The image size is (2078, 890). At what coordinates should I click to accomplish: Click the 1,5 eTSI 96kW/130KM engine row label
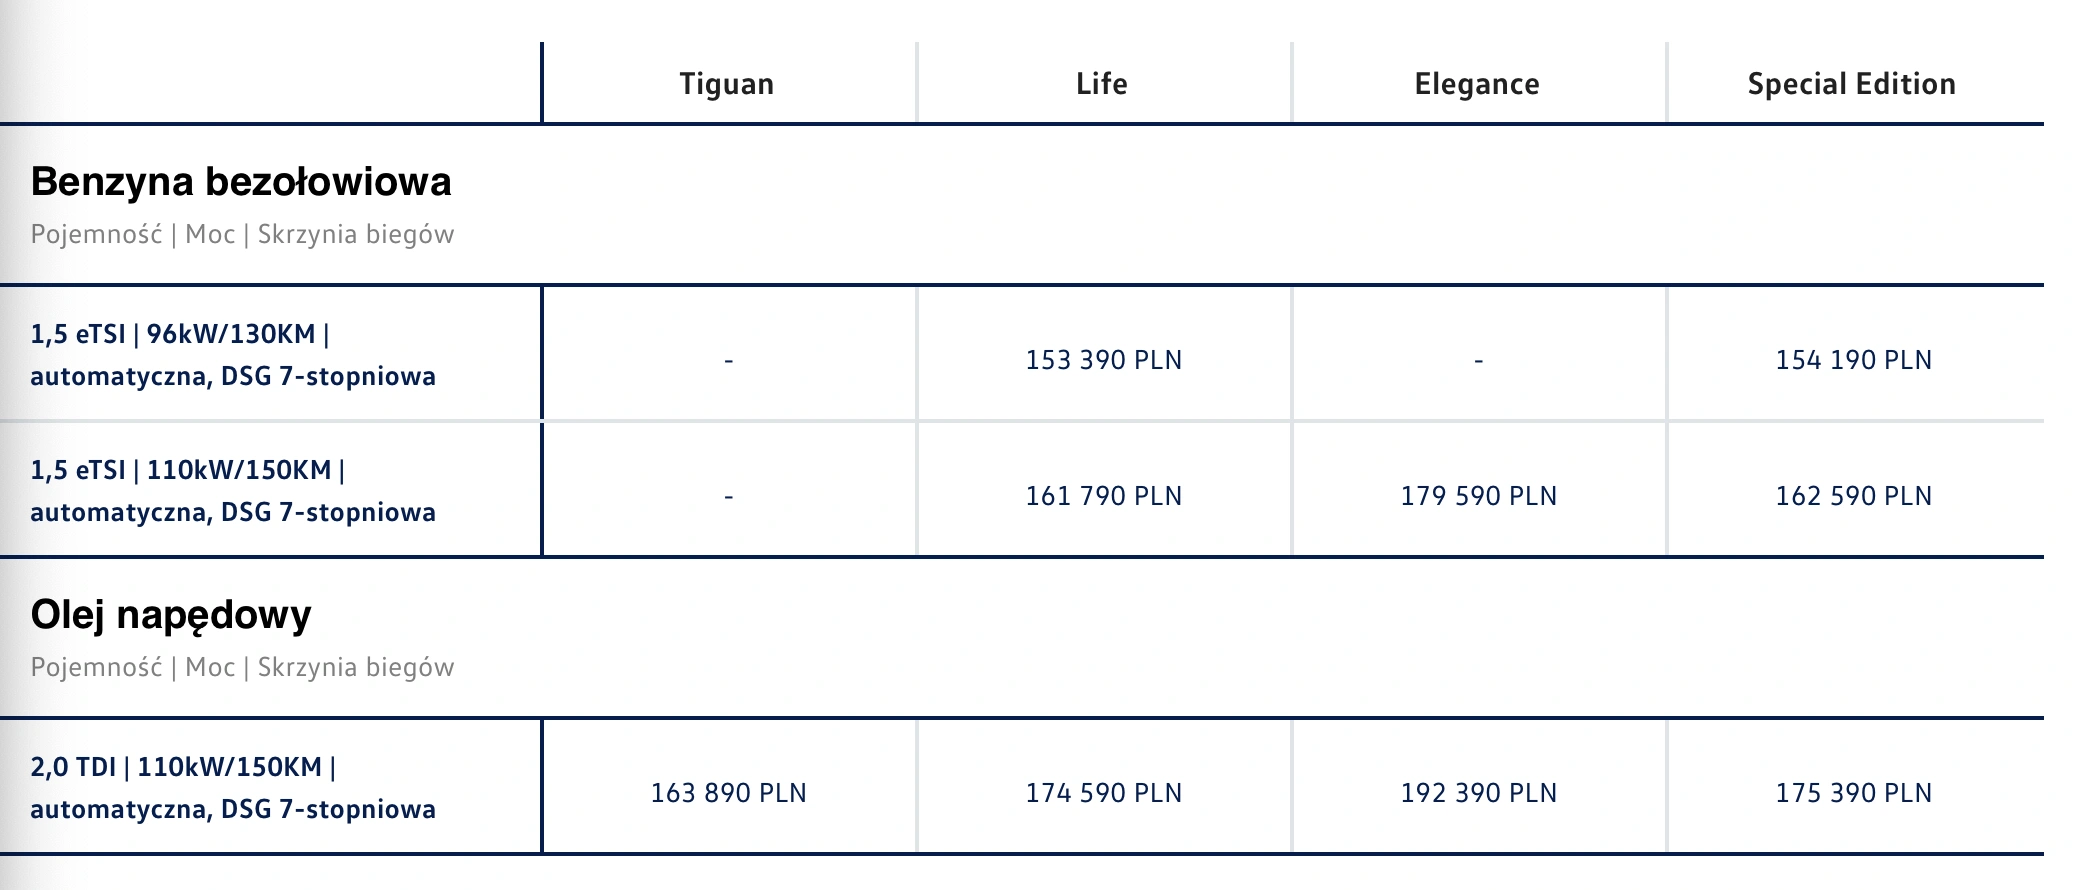(x=233, y=355)
